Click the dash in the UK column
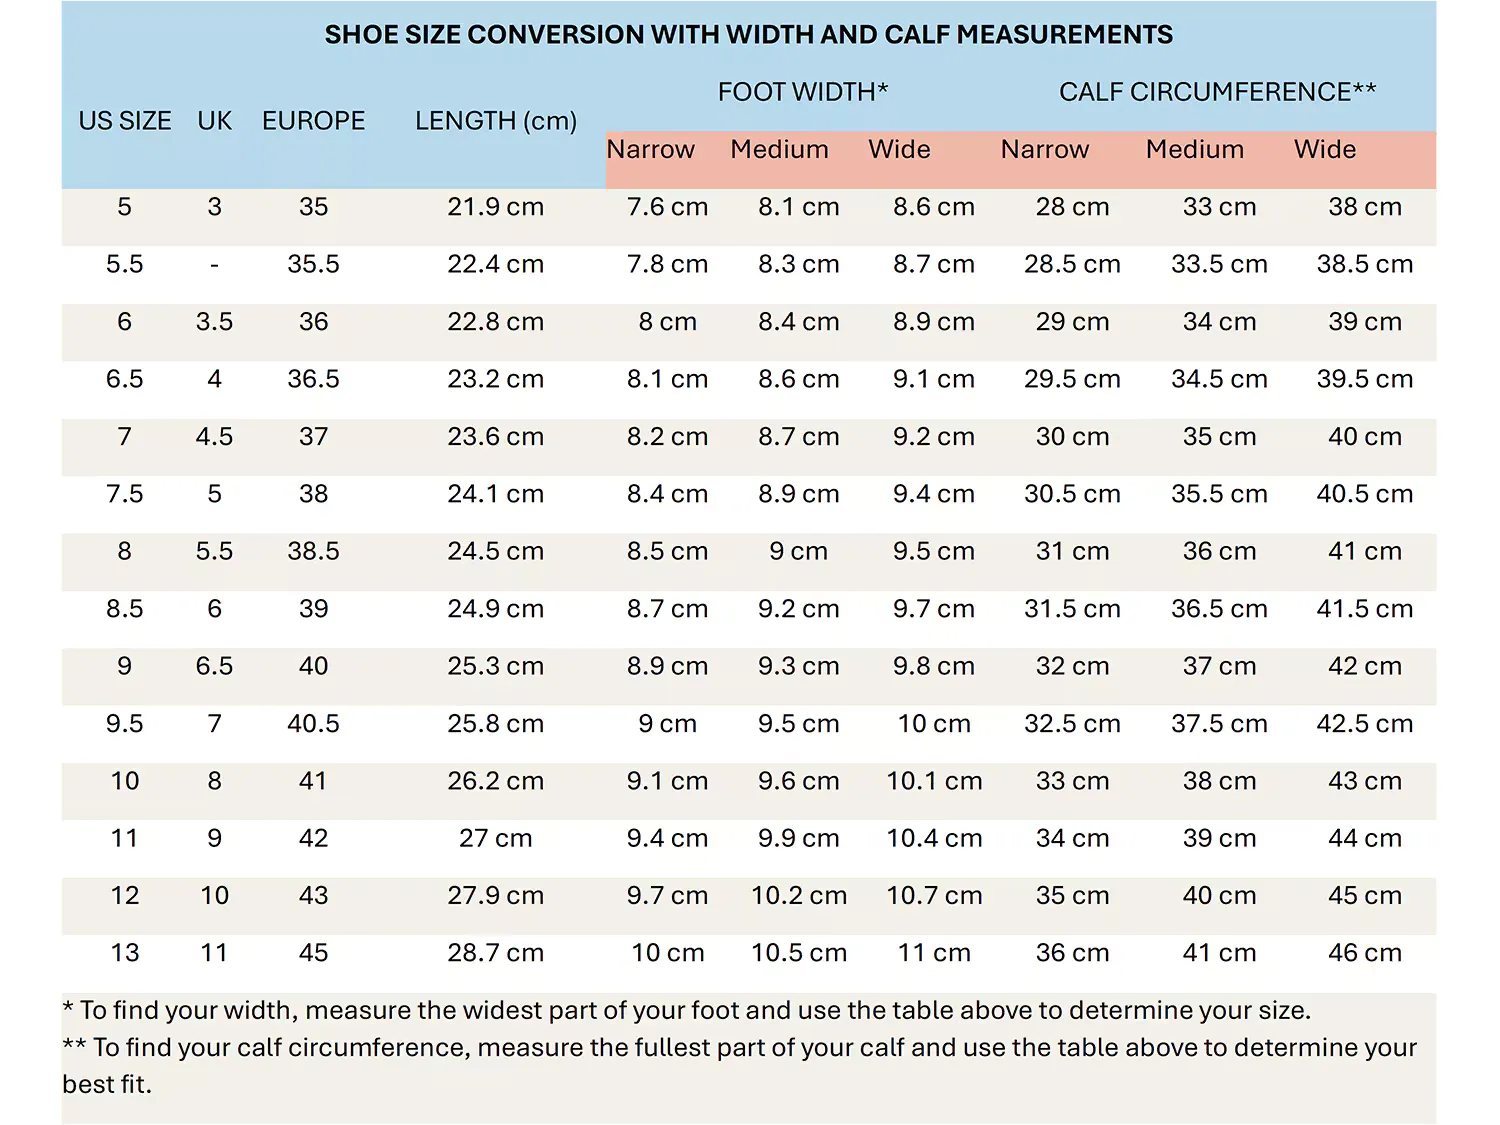1500x1125 pixels. pyautogui.click(x=214, y=265)
